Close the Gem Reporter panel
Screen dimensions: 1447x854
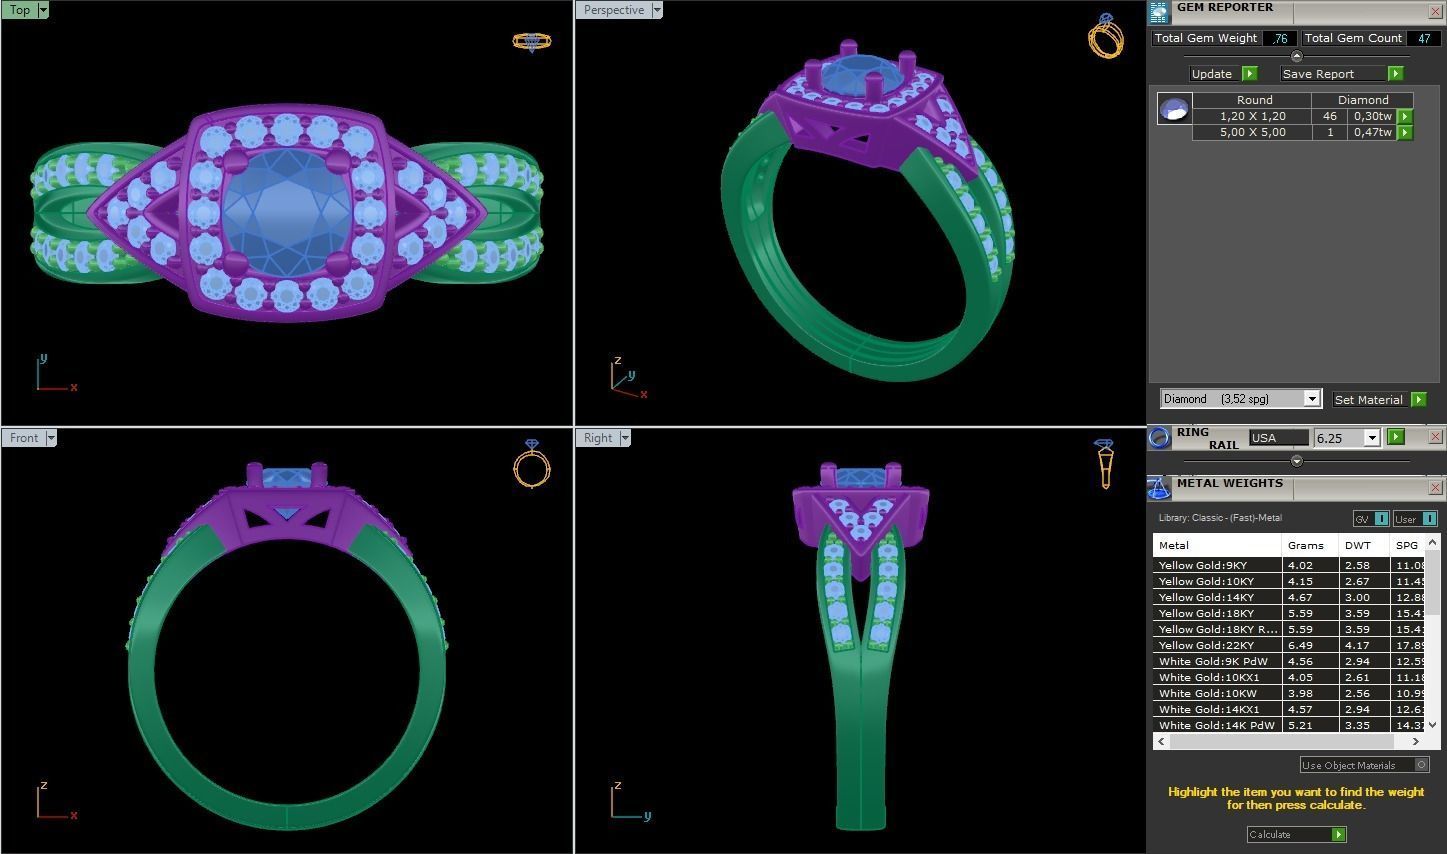[x=1435, y=12]
